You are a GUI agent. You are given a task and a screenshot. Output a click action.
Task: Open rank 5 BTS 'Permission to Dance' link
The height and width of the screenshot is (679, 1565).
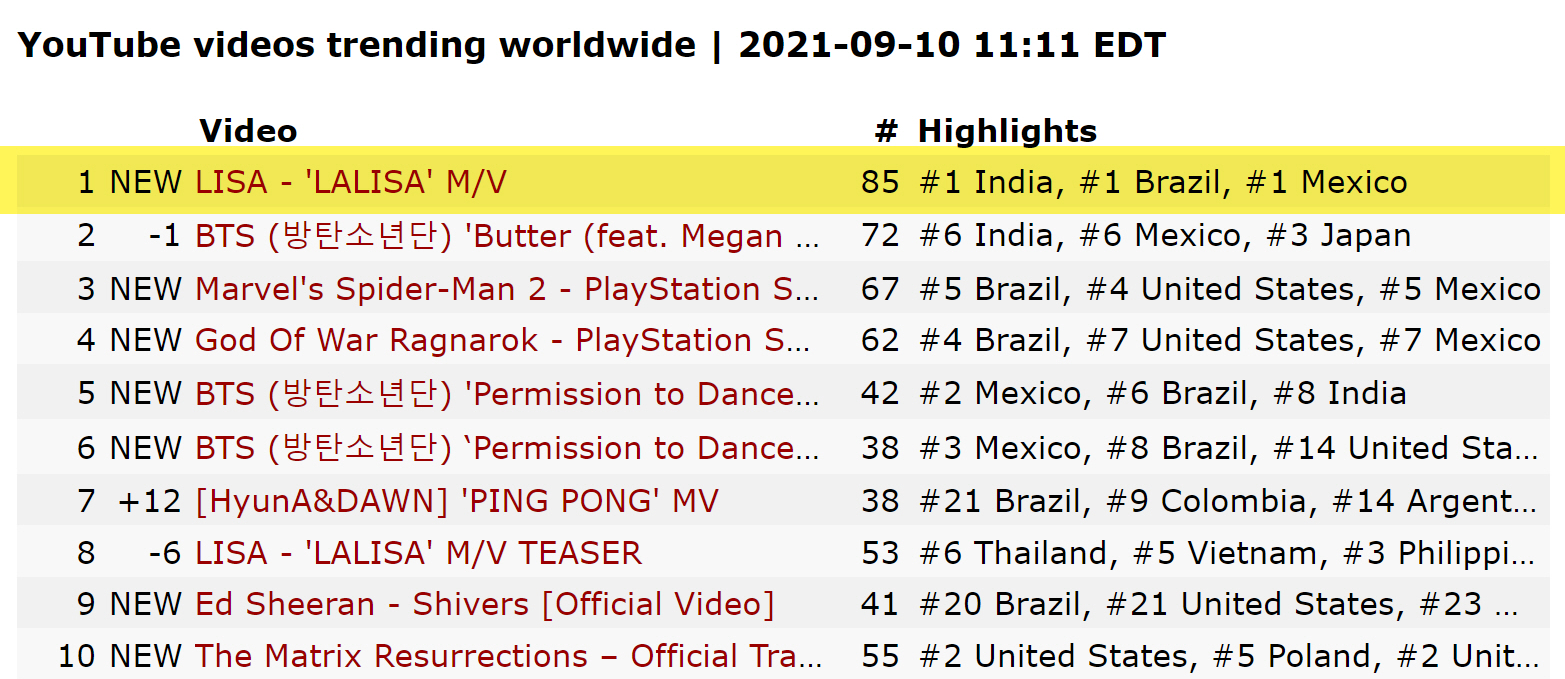507,394
